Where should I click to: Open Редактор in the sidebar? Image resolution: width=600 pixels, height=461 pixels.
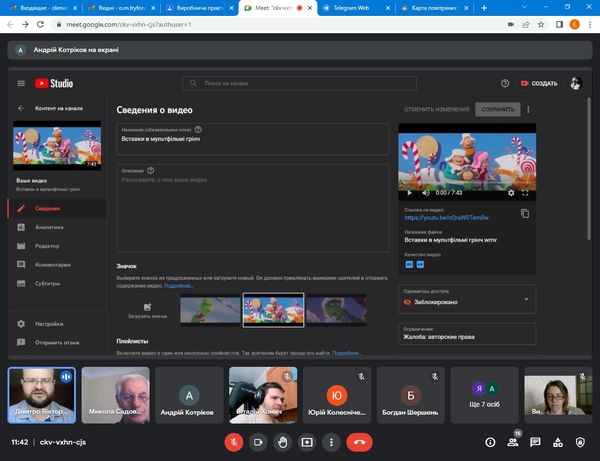[57, 246]
